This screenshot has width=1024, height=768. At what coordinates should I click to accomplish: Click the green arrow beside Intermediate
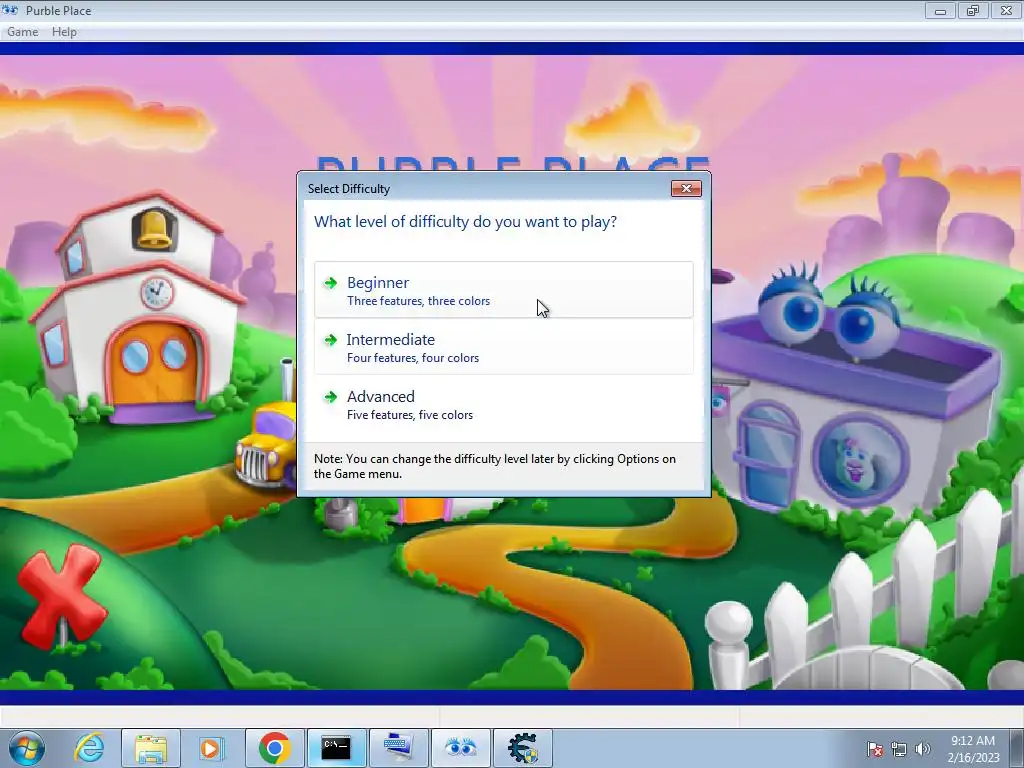330,340
